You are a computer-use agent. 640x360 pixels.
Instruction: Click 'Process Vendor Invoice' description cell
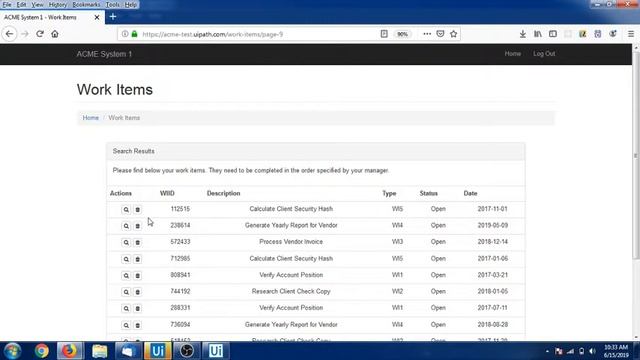291,242
